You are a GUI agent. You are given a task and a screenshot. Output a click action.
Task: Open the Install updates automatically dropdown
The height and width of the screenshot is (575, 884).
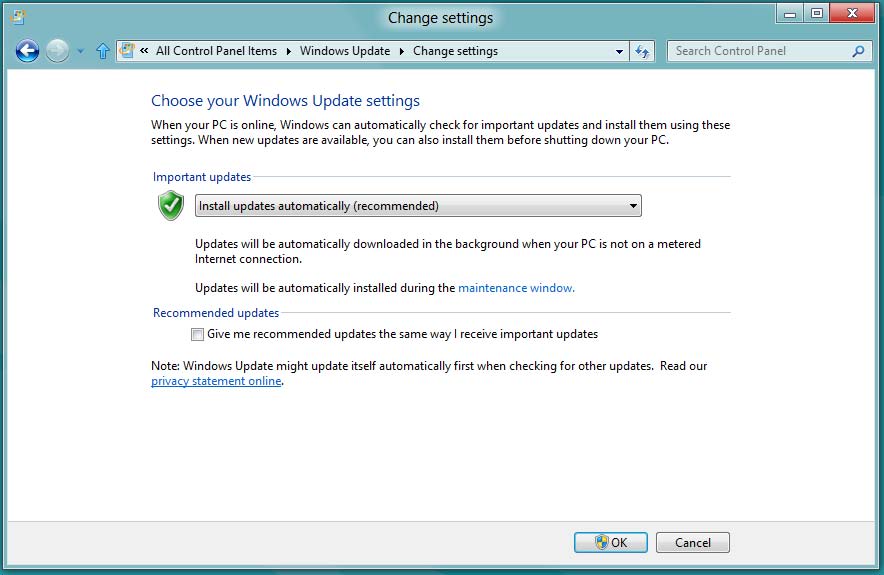418,206
